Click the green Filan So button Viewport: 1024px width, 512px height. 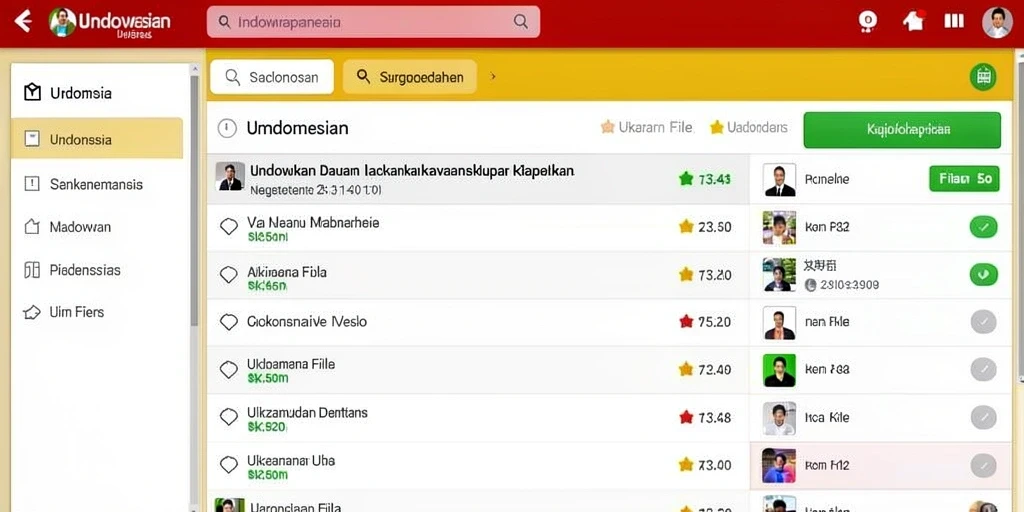[x=964, y=178]
